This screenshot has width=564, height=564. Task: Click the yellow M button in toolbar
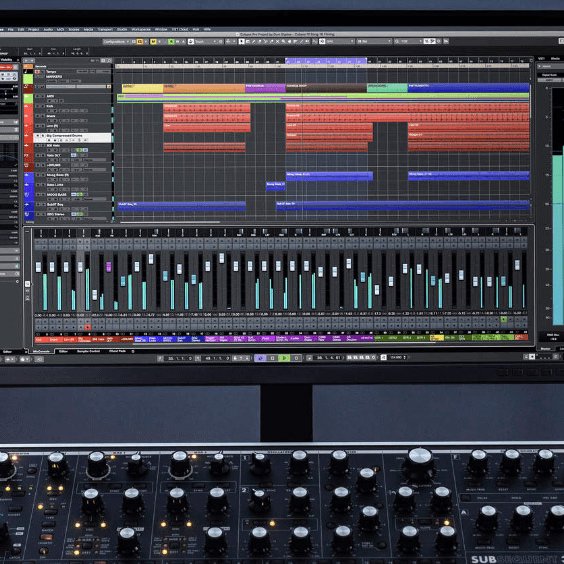(153, 42)
